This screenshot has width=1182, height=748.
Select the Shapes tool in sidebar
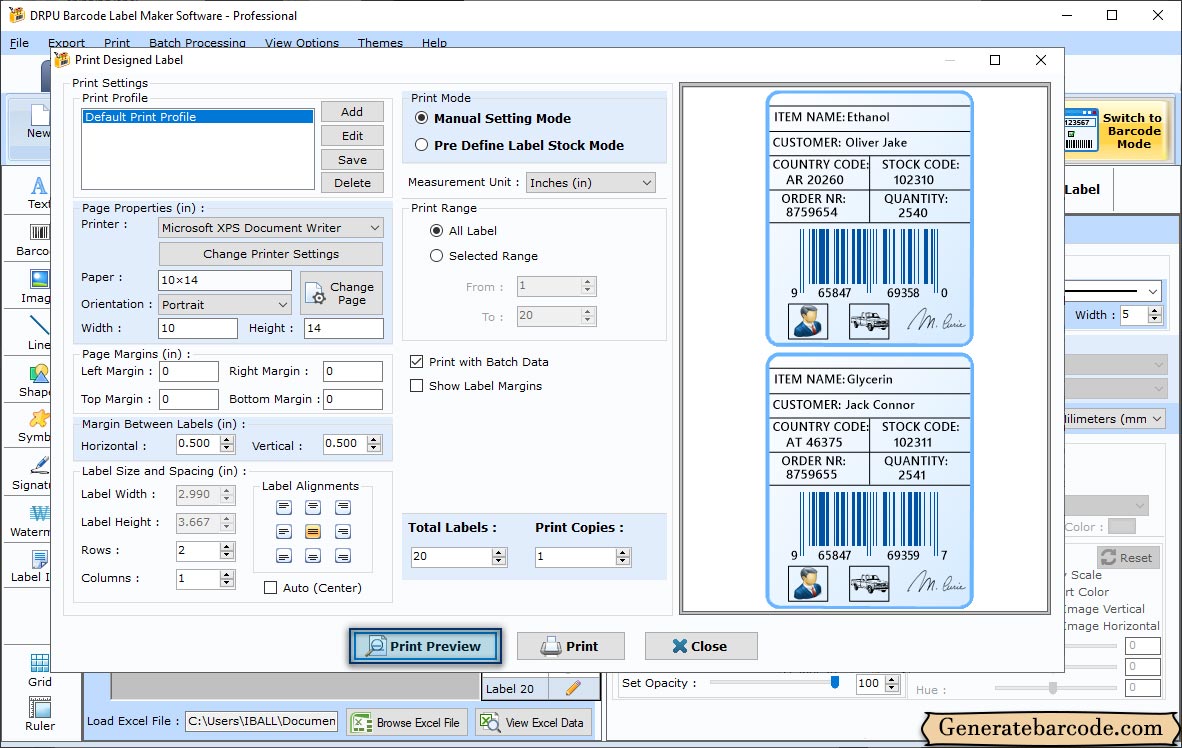[x=36, y=381]
